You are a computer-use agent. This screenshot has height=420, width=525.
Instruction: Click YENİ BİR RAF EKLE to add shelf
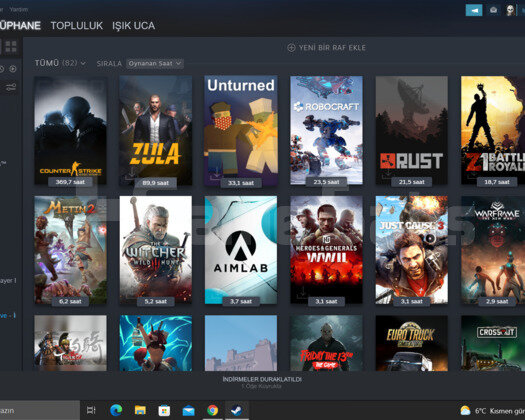click(326, 48)
